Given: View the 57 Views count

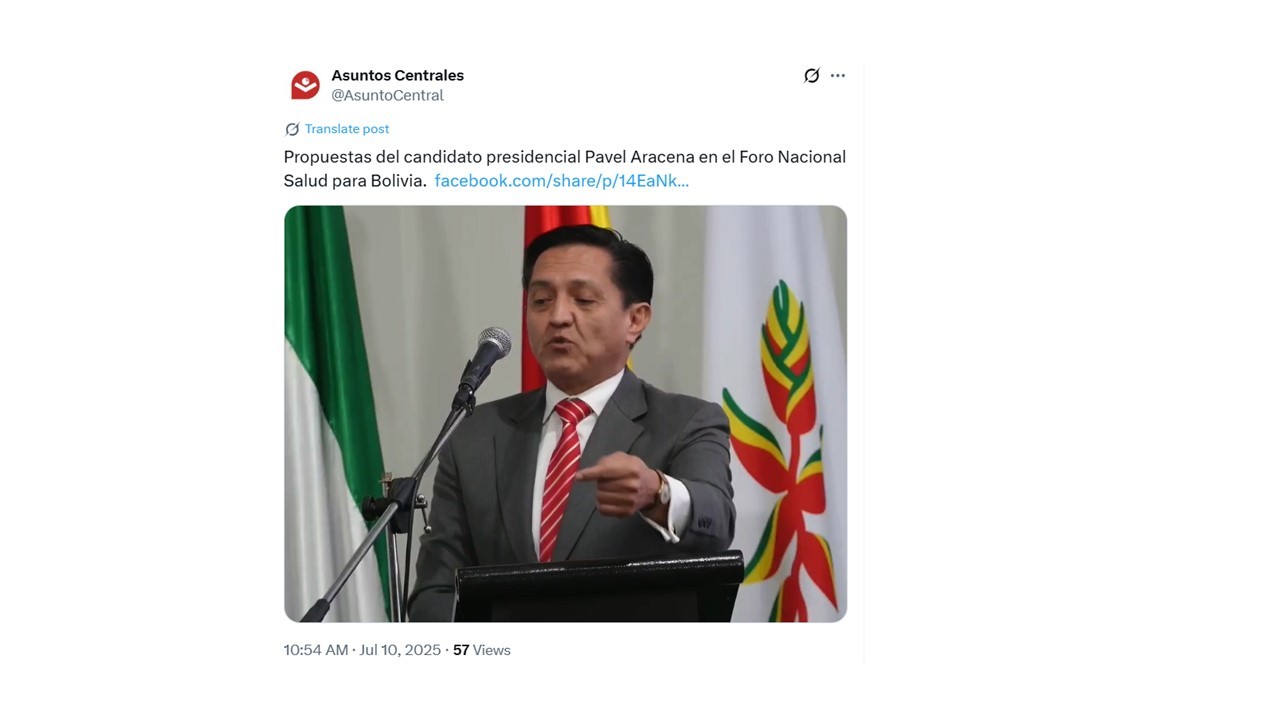Looking at the screenshot, I should coord(482,650).
